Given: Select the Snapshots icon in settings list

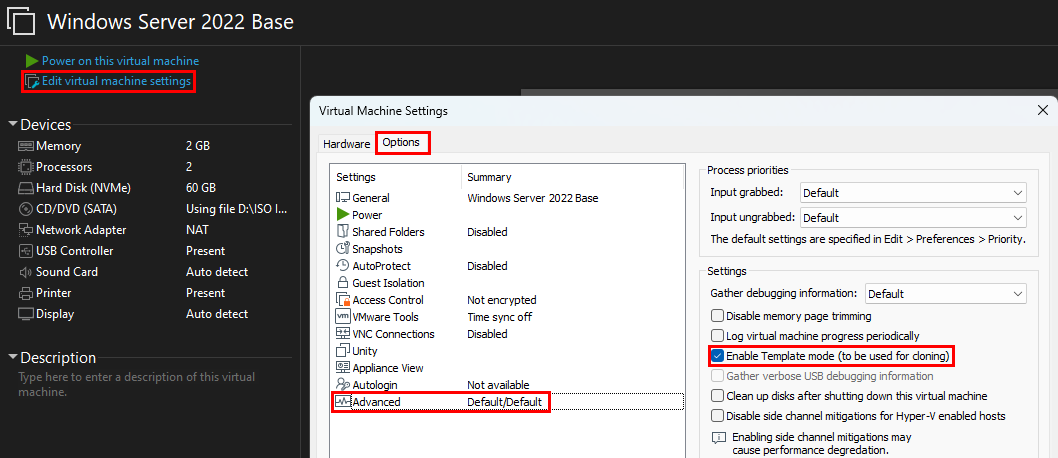Looking at the screenshot, I should pyautogui.click(x=343, y=249).
